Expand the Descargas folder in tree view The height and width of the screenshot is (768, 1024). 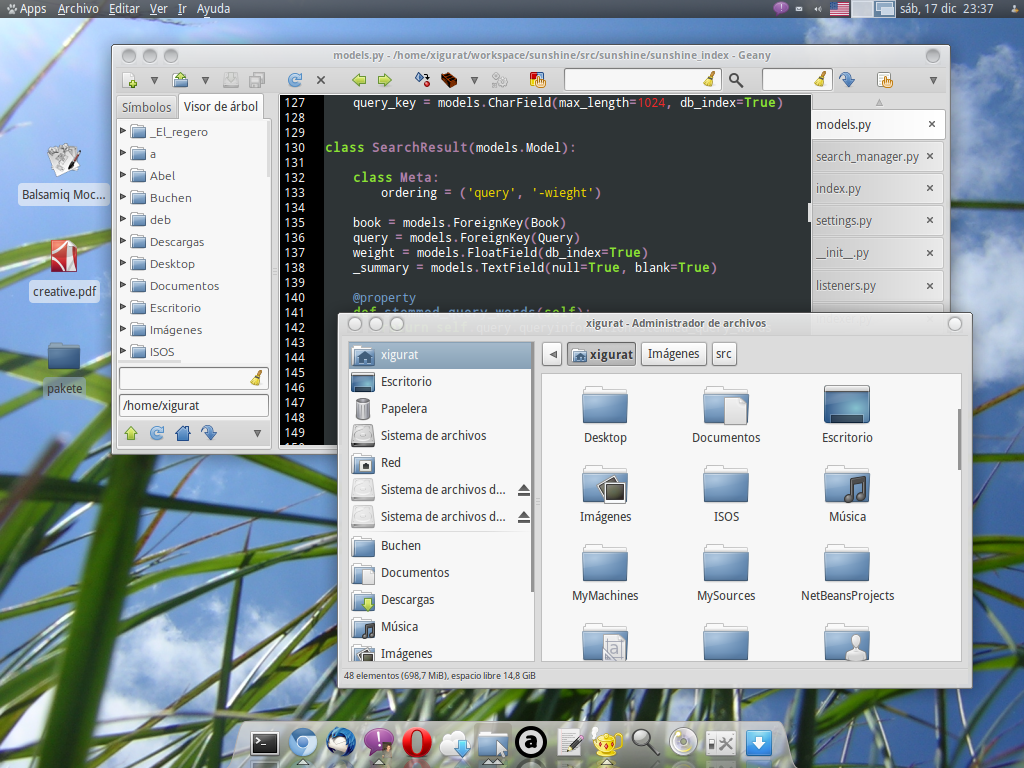[x=124, y=241]
